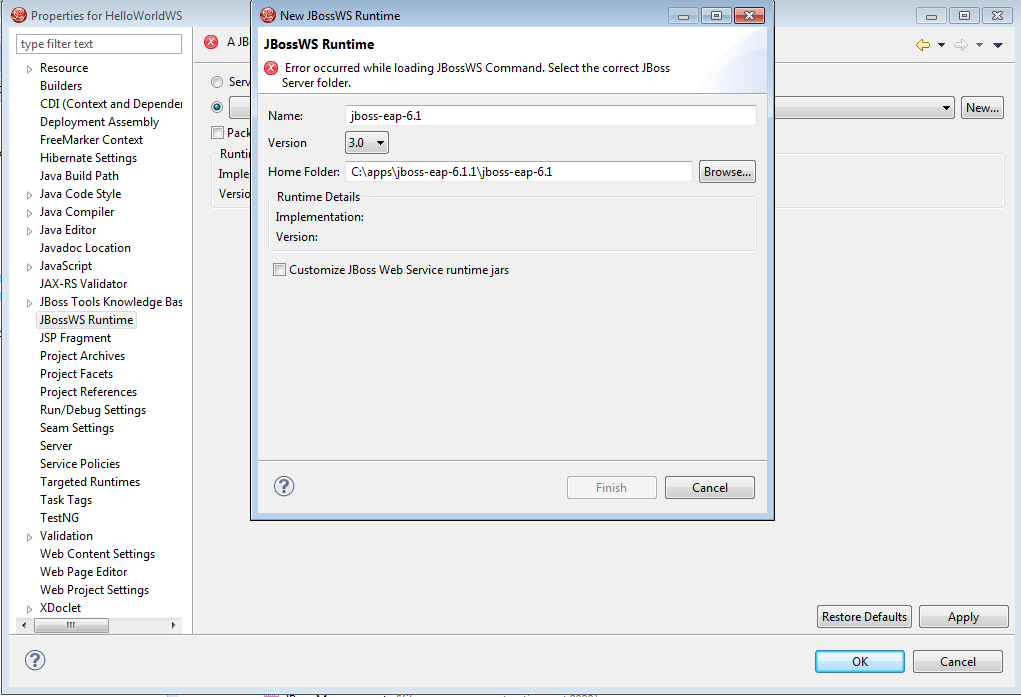Screen dimensions: 1021x697
Task: Expand the Validation tree node
Action: click(x=29, y=536)
